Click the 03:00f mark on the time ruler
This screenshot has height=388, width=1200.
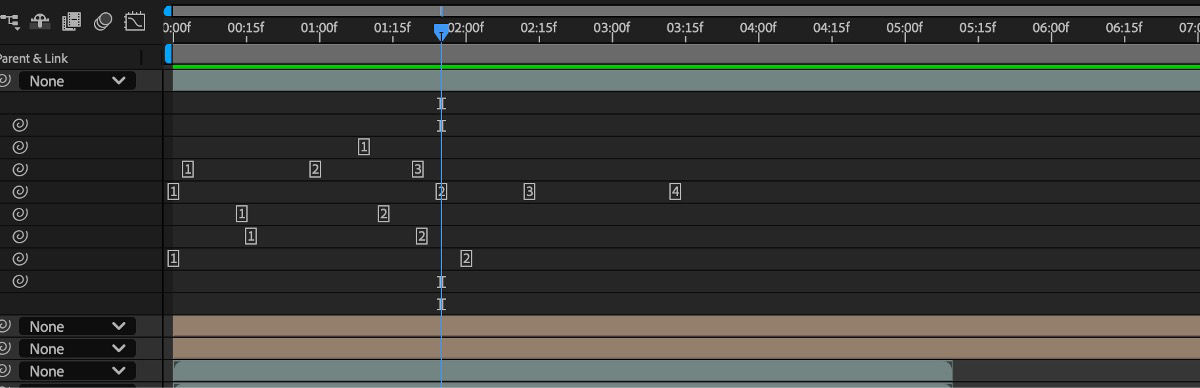point(611,27)
